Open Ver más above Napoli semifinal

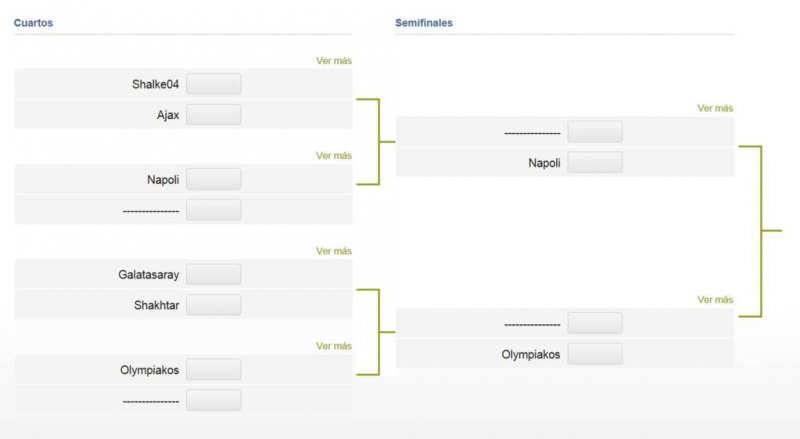pyautogui.click(x=715, y=108)
